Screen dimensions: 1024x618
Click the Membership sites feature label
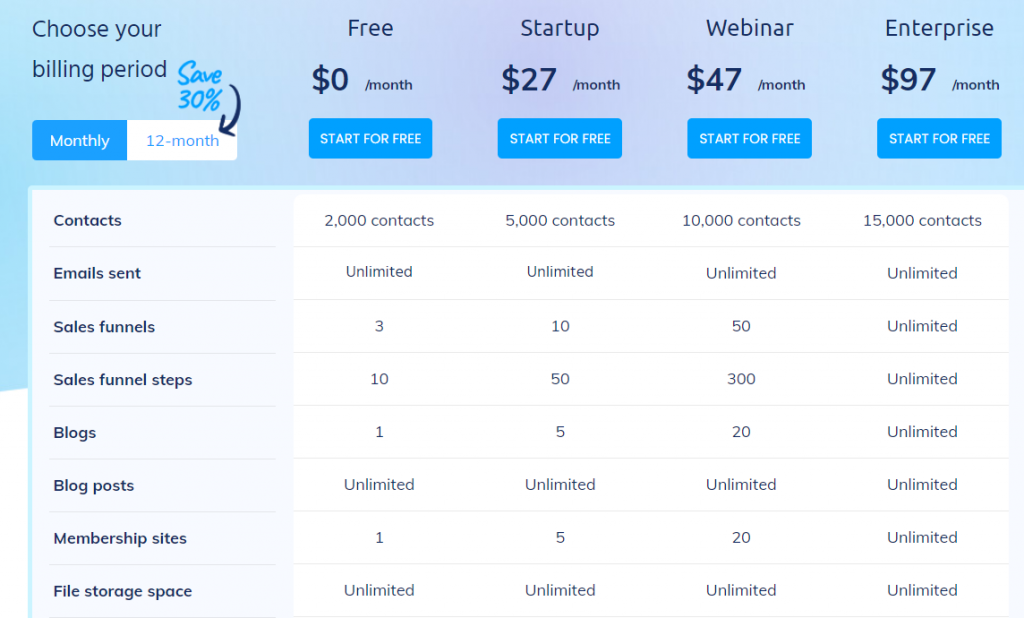[120, 538]
